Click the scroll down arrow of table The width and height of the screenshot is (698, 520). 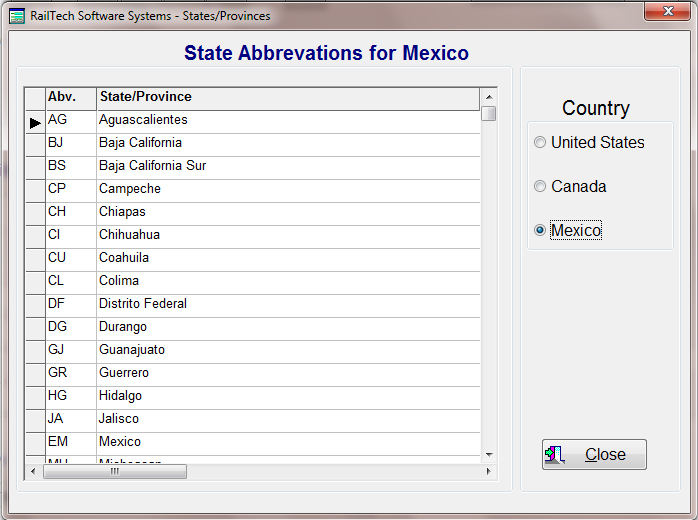pos(489,455)
